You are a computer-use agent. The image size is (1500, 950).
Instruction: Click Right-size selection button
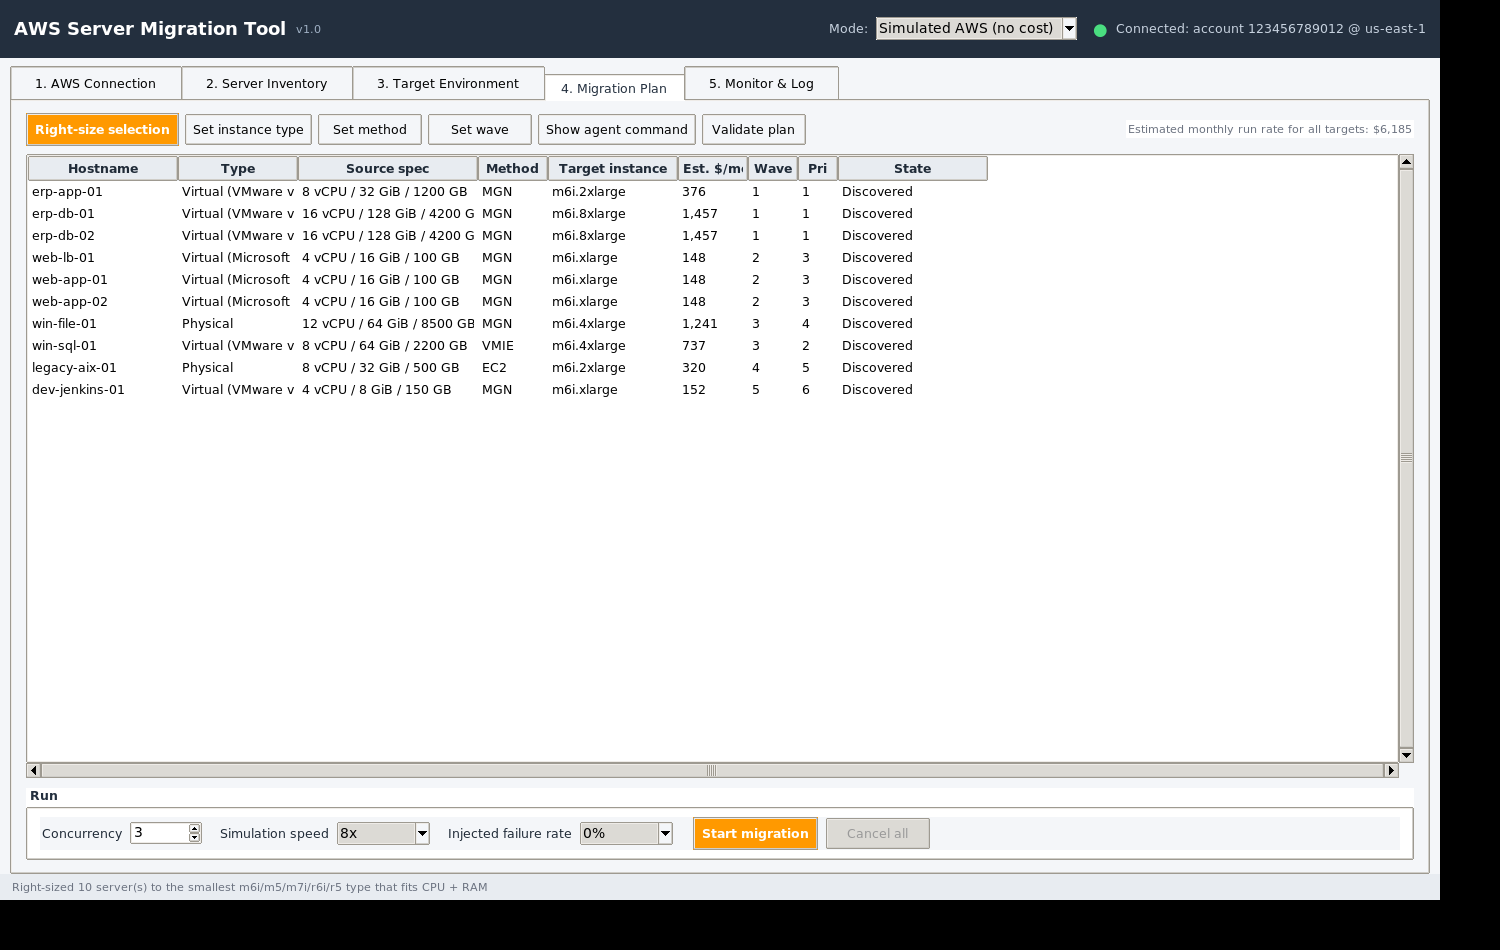[102, 130]
